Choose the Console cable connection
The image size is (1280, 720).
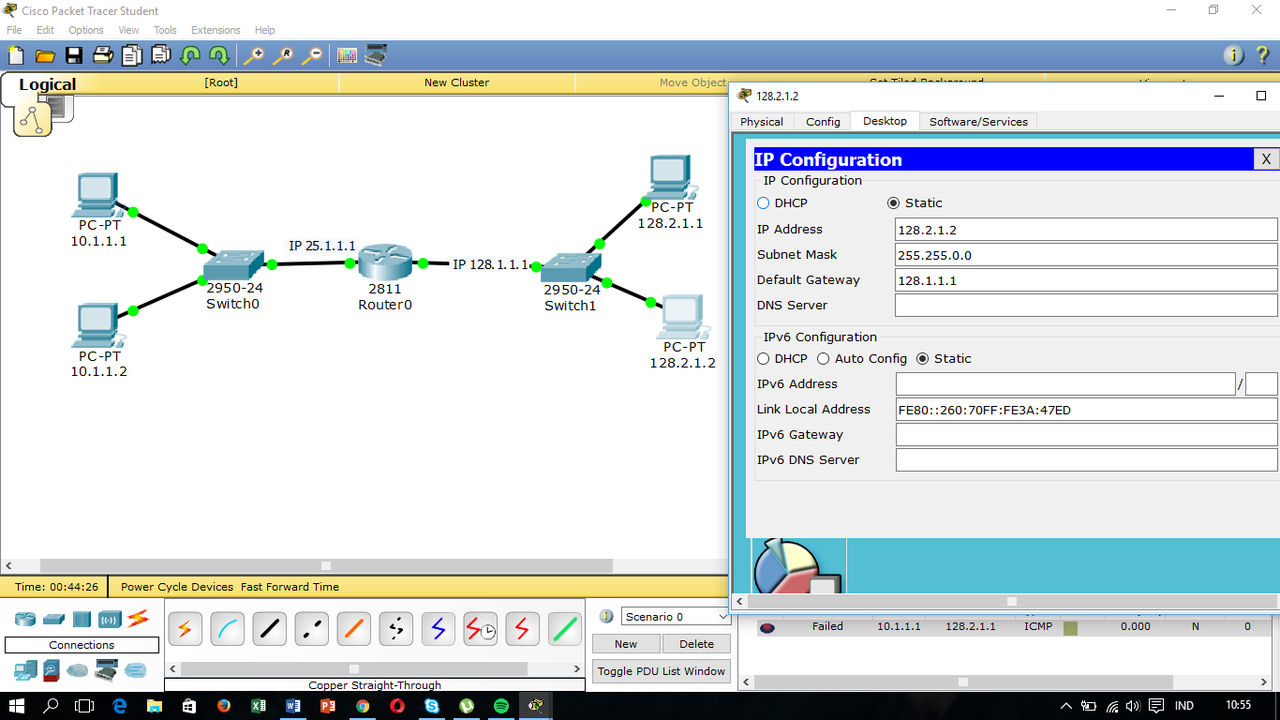coord(227,629)
